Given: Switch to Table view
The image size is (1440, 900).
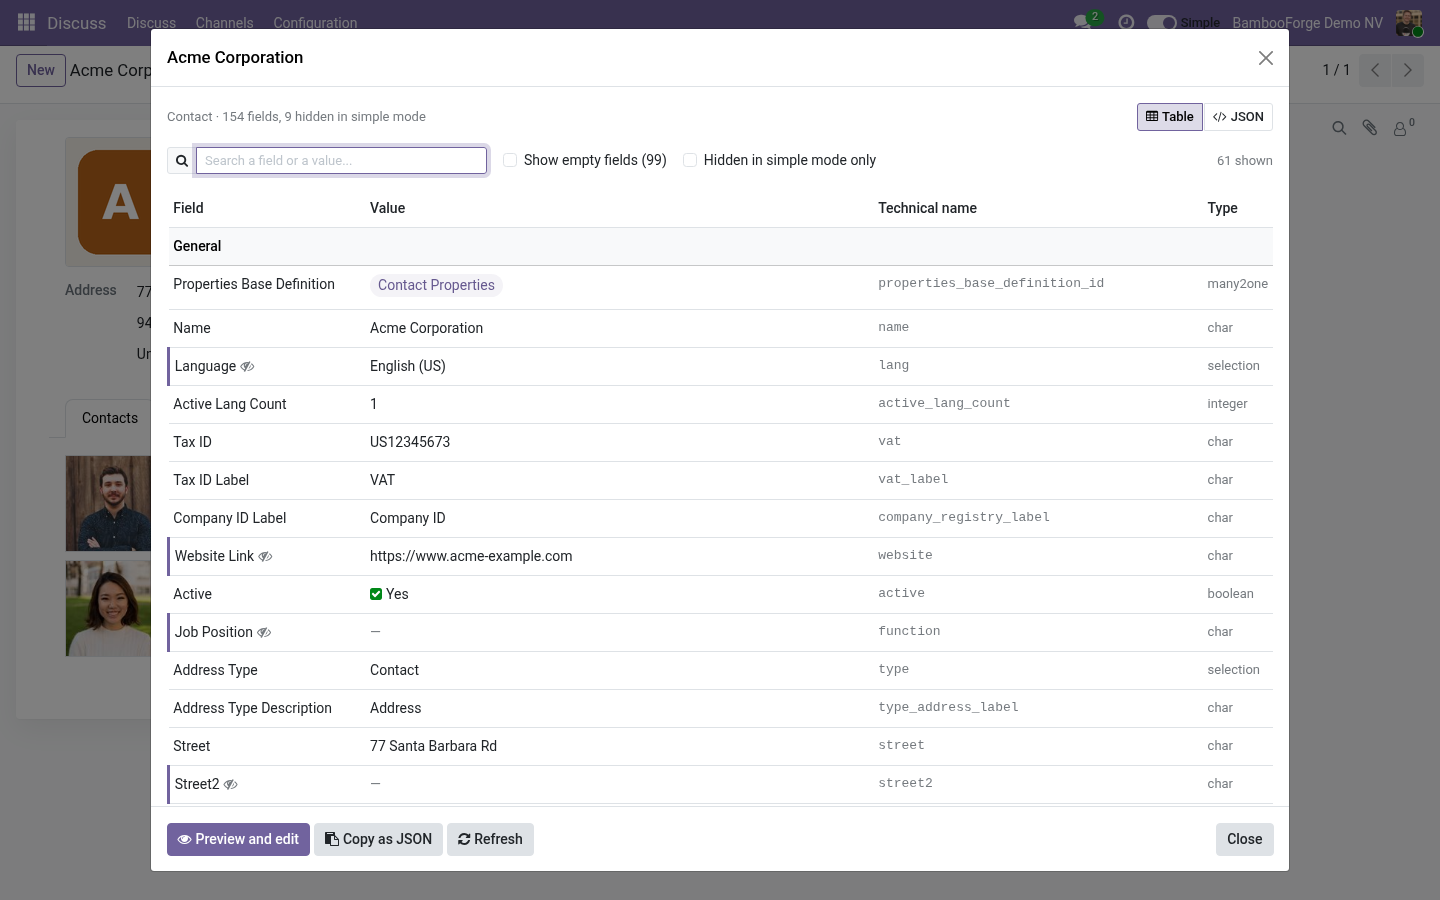Looking at the screenshot, I should click(1170, 117).
